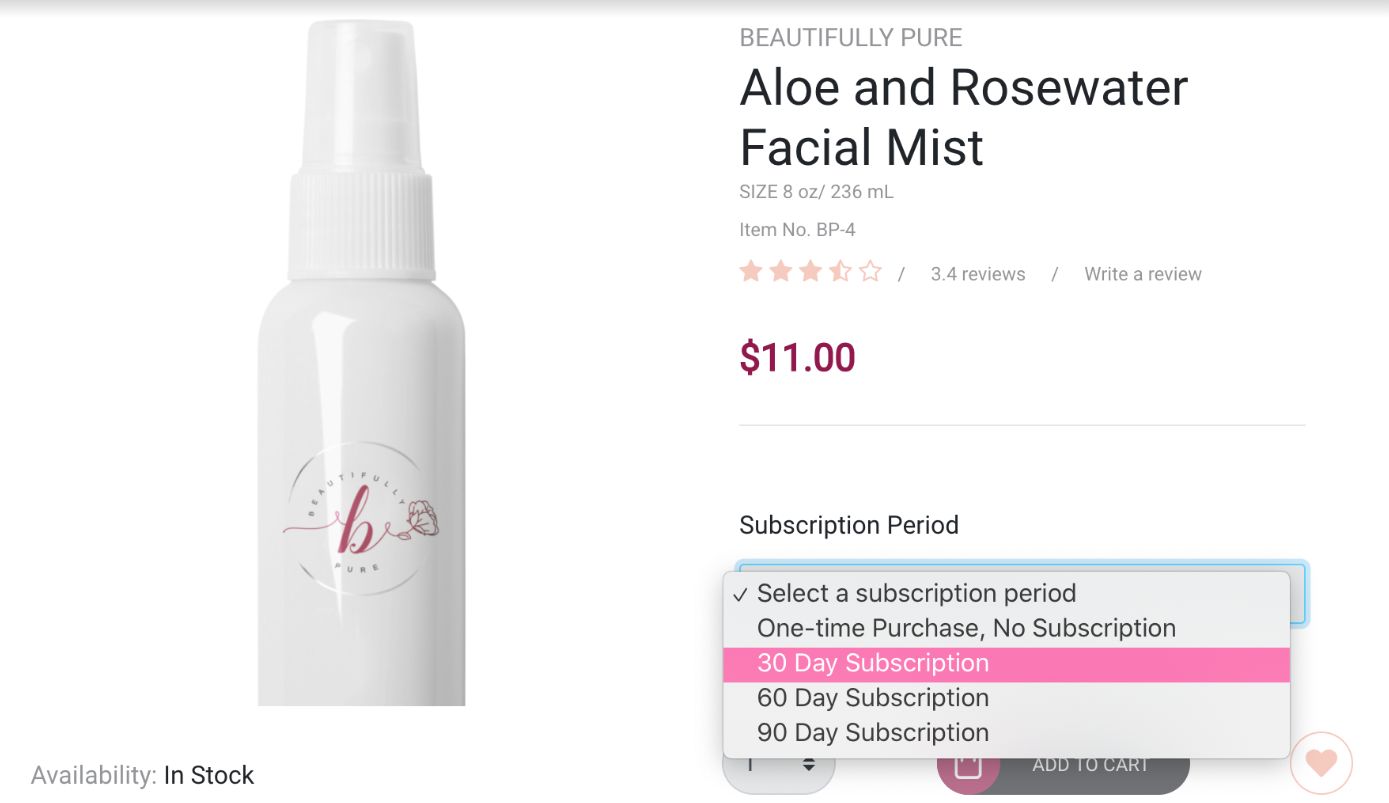Click the second rating star
The height and width of the screenshot is (803, 1389).
[x=781, y=272]
